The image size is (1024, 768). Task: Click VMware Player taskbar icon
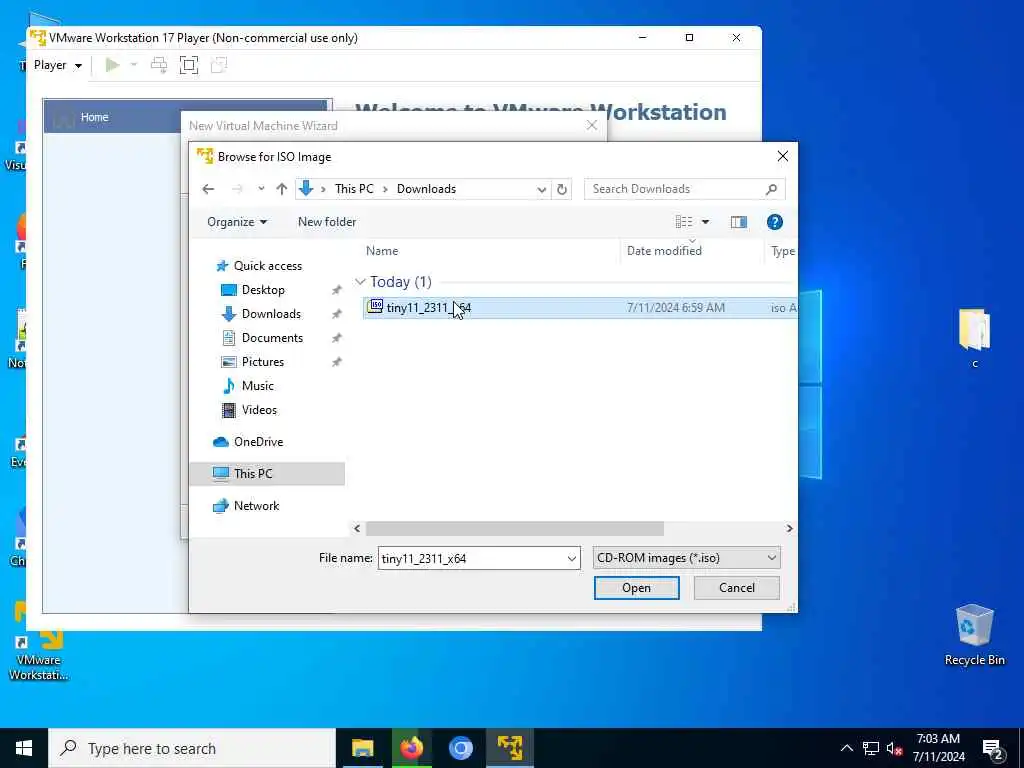click(509, 748)
